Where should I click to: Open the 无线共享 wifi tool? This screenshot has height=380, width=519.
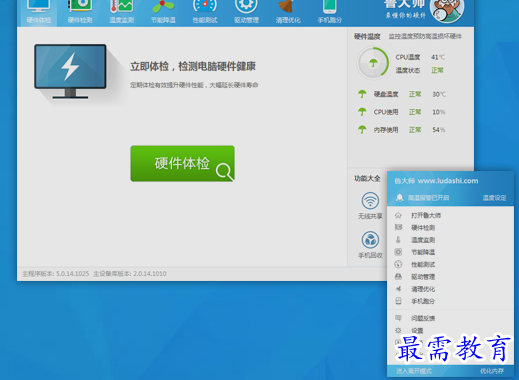(x=370, y=206)
